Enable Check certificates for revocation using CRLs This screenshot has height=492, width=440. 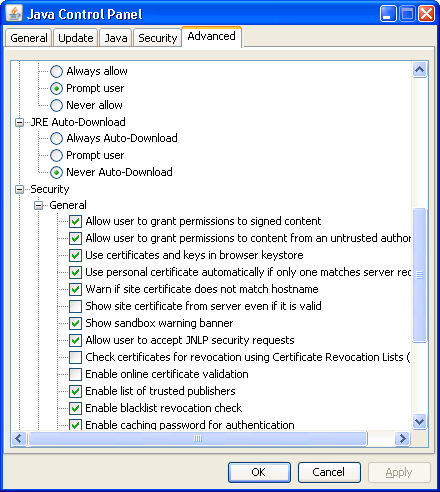pyautogui.click(x=75, y=357)
